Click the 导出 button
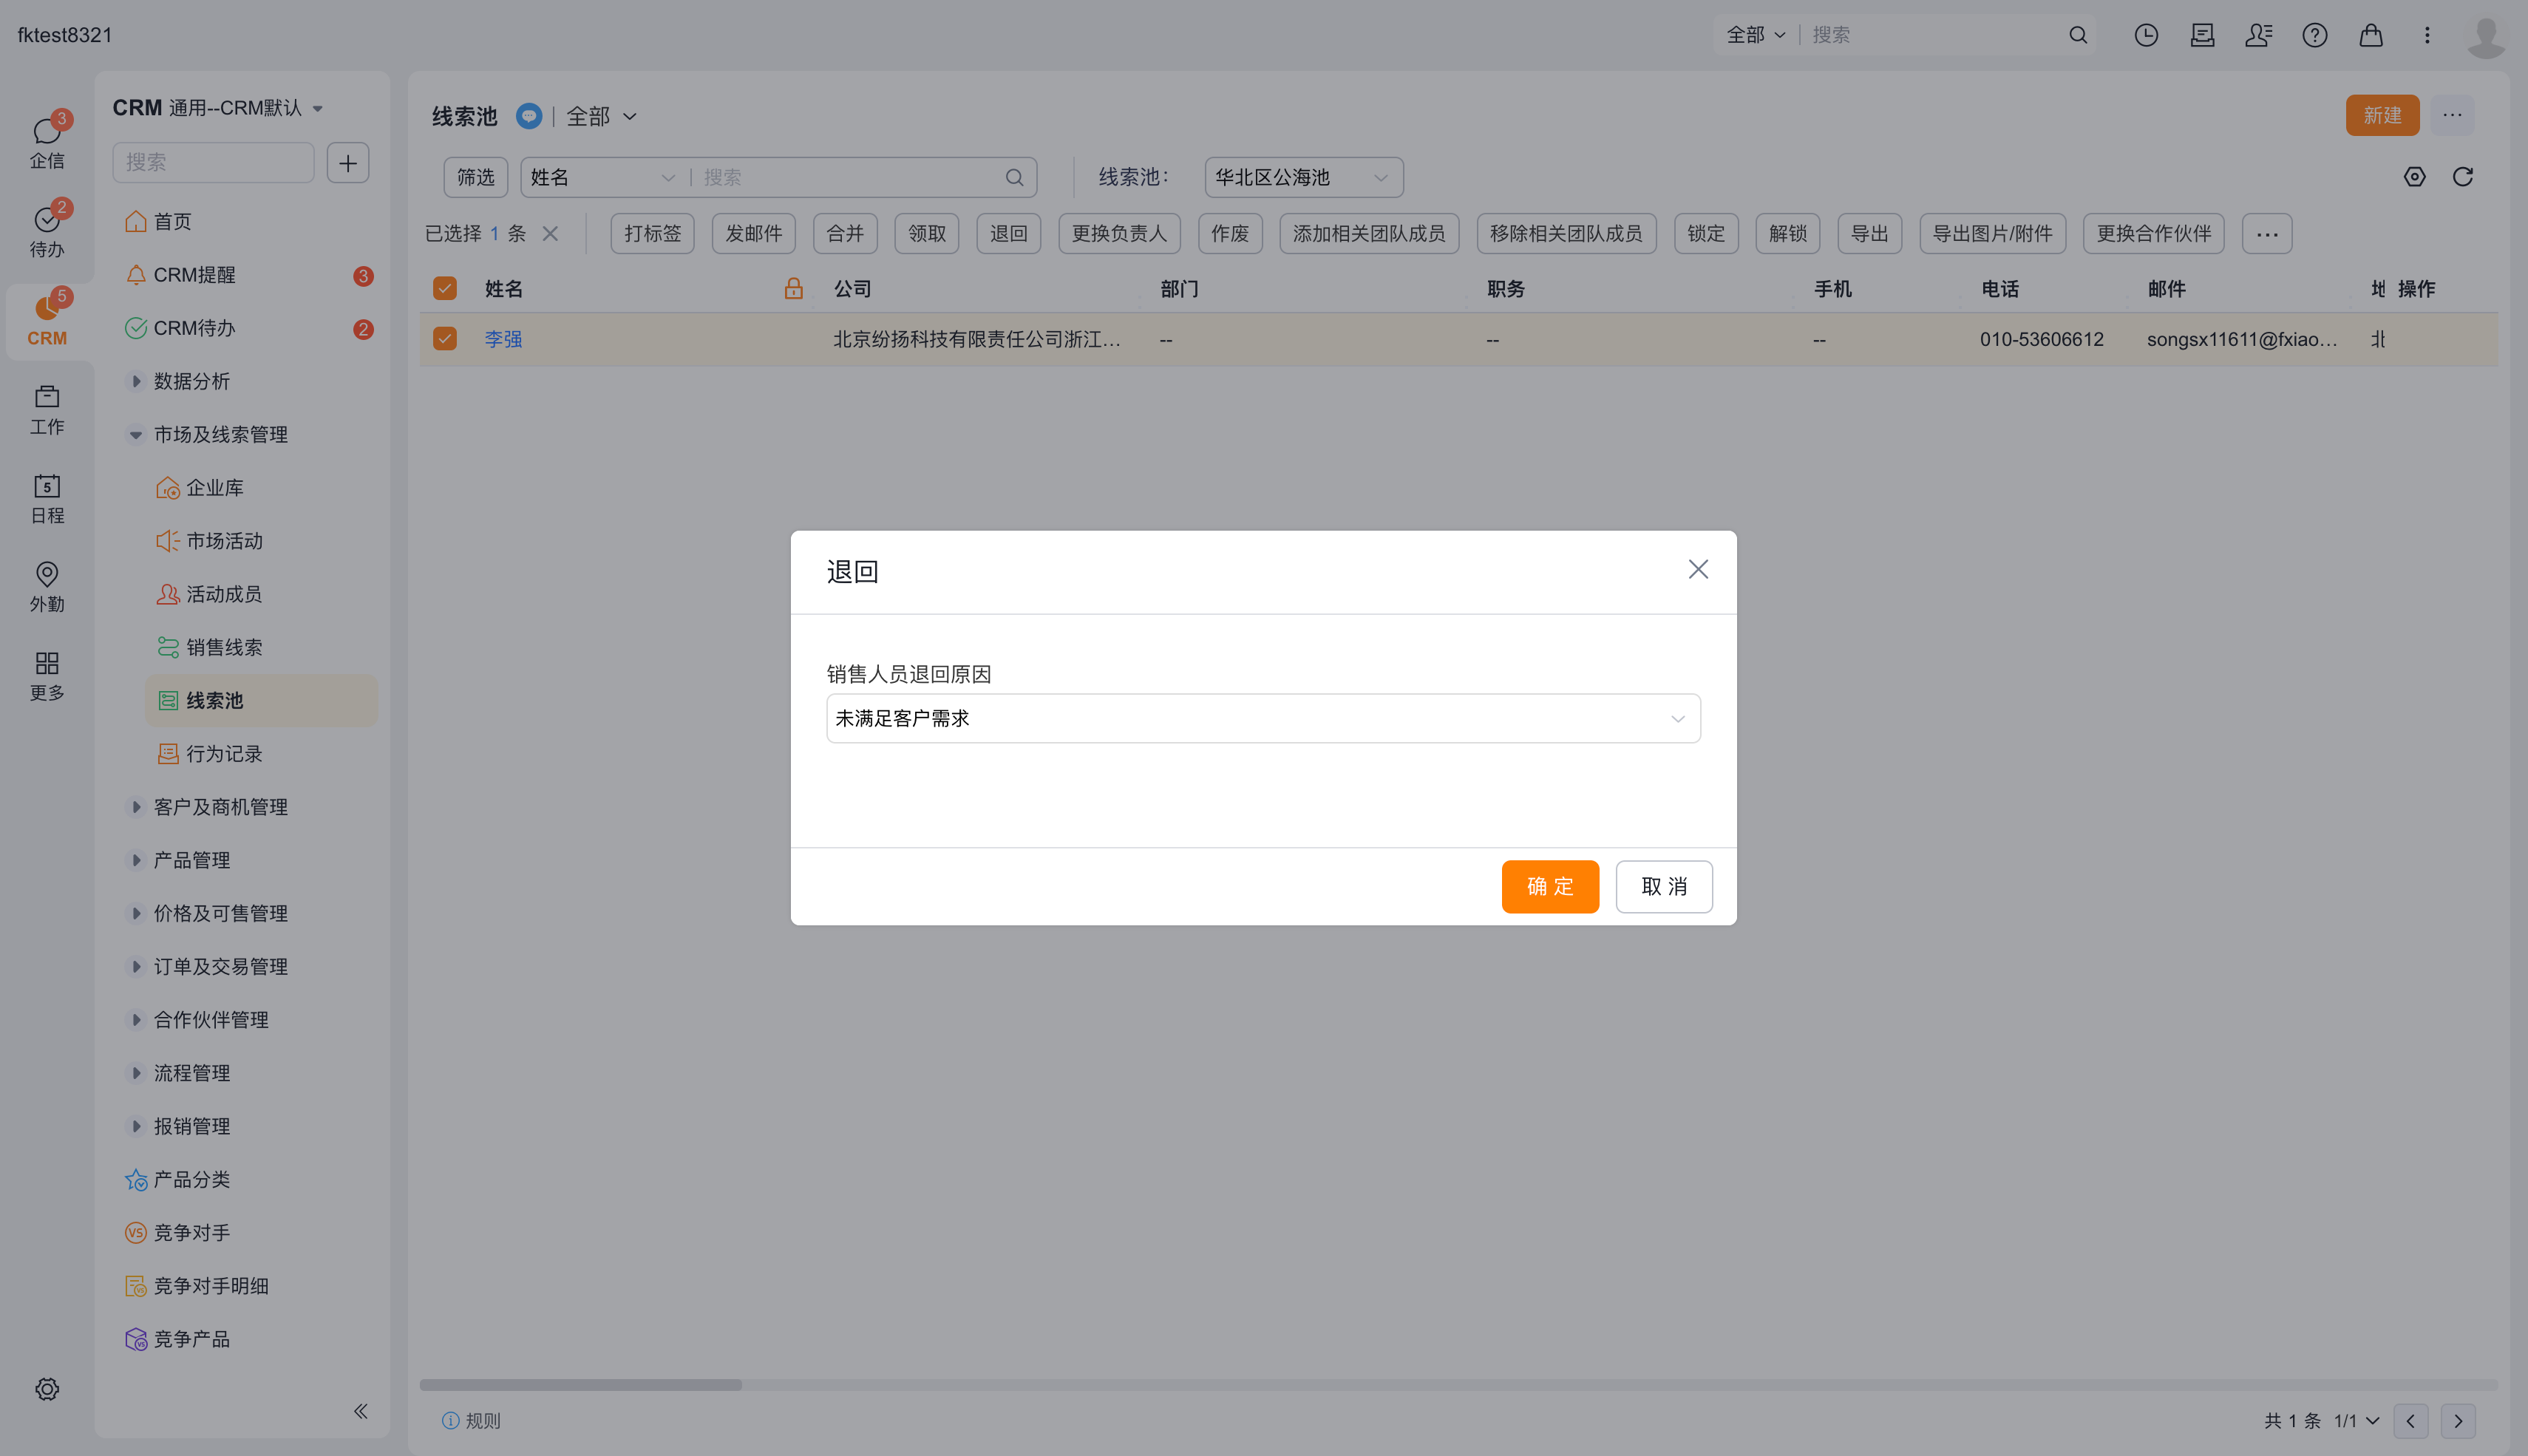The height and width of the screenshot is (1456, 2528). pyautogui.click(x=1869, y=233)
